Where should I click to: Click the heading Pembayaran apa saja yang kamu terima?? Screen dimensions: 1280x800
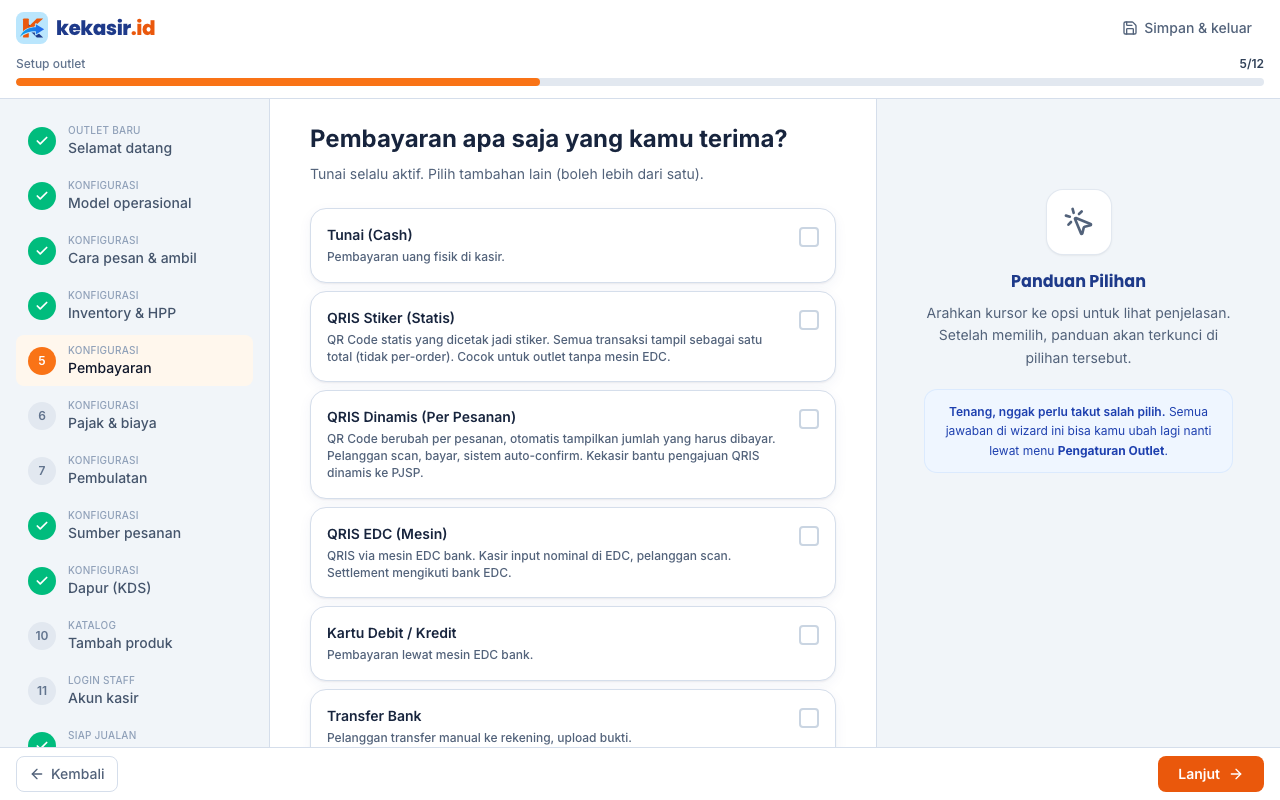(x=549, y=139)
